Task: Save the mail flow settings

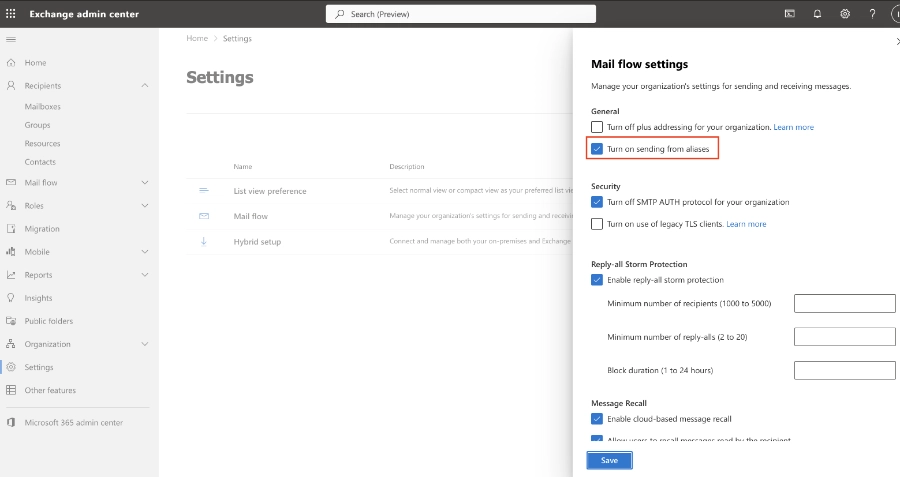Action: [609, 460]
